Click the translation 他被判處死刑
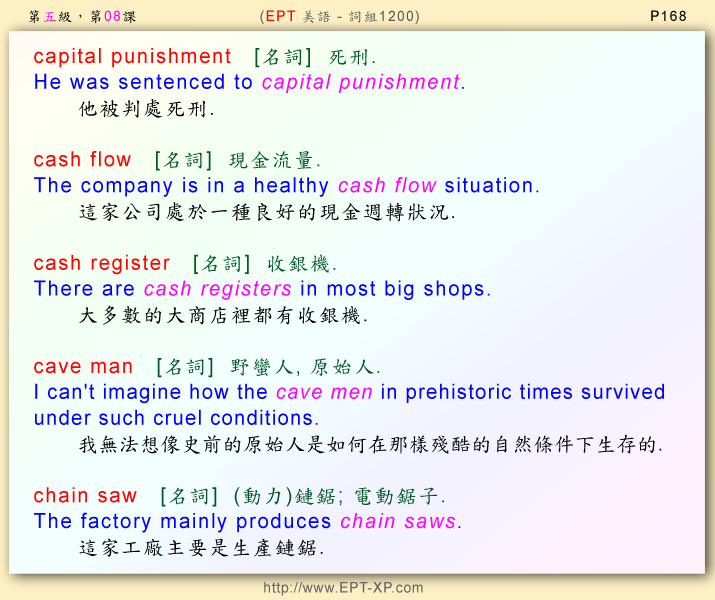This screenshot has height=600, width=715. point(146,109)
